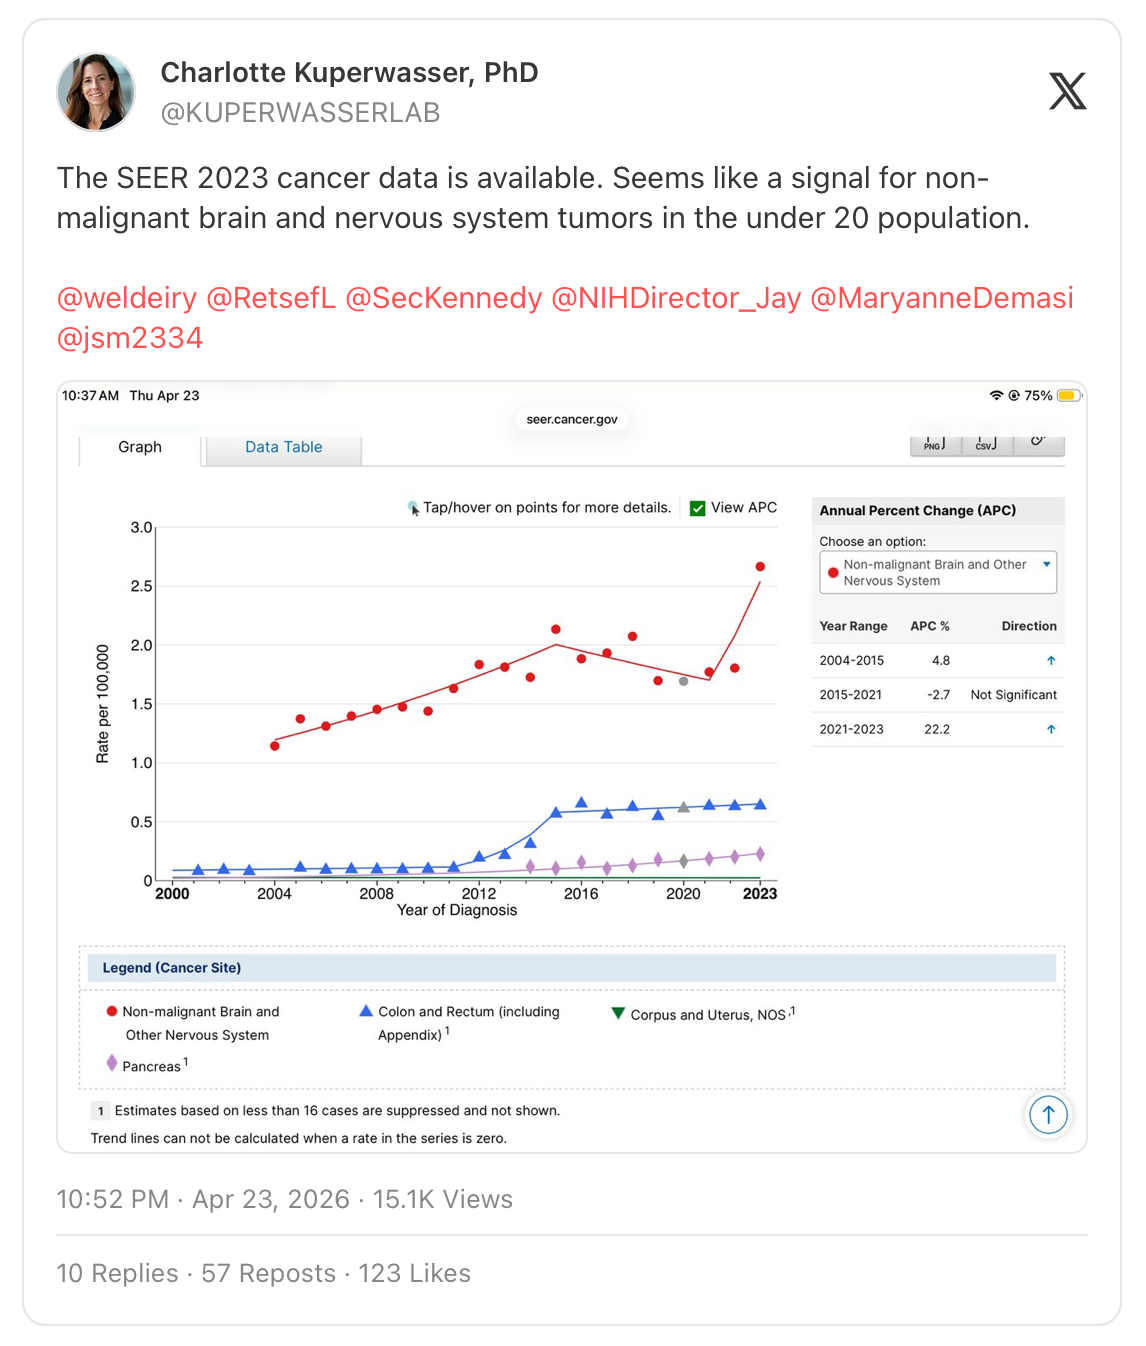Screen dimensions: 1146x1346
Task: Click the X logo on the tweet
Action: coord(1067,91)
